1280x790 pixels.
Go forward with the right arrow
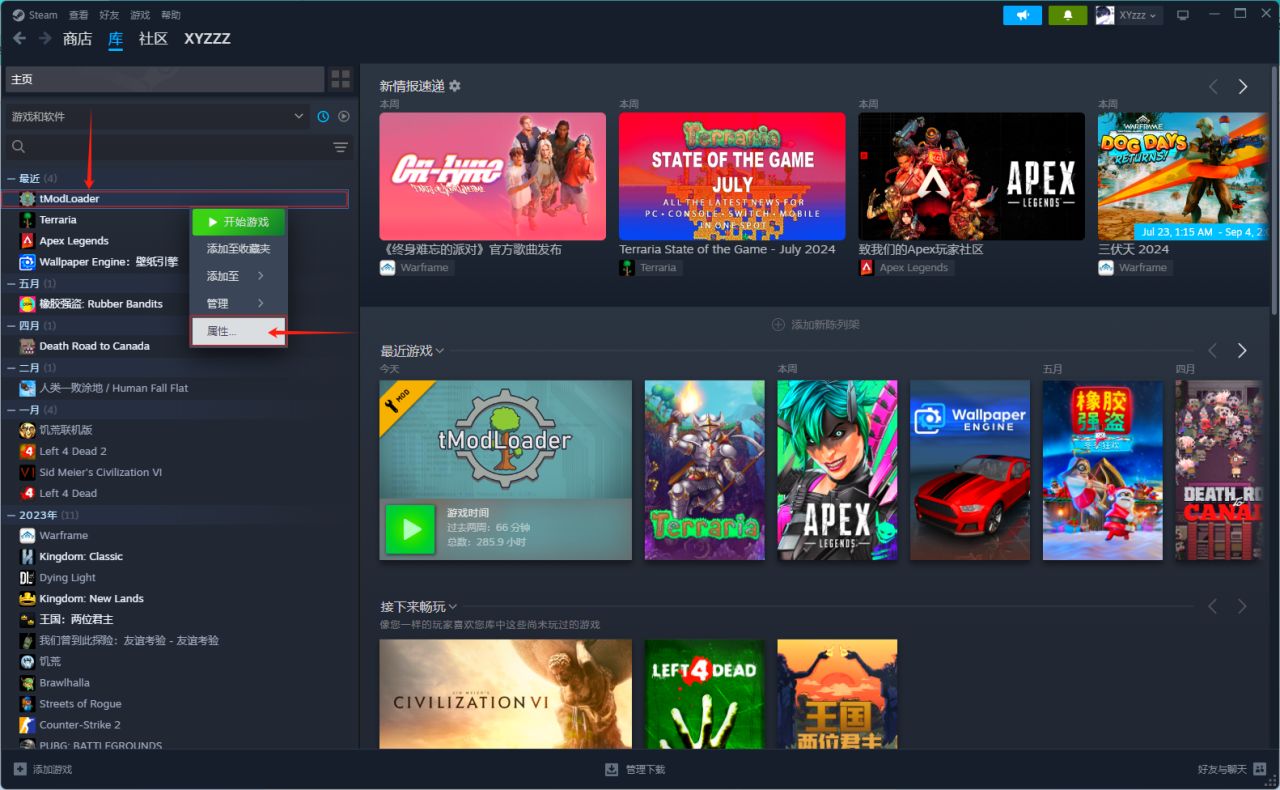(x=45, y=38)
